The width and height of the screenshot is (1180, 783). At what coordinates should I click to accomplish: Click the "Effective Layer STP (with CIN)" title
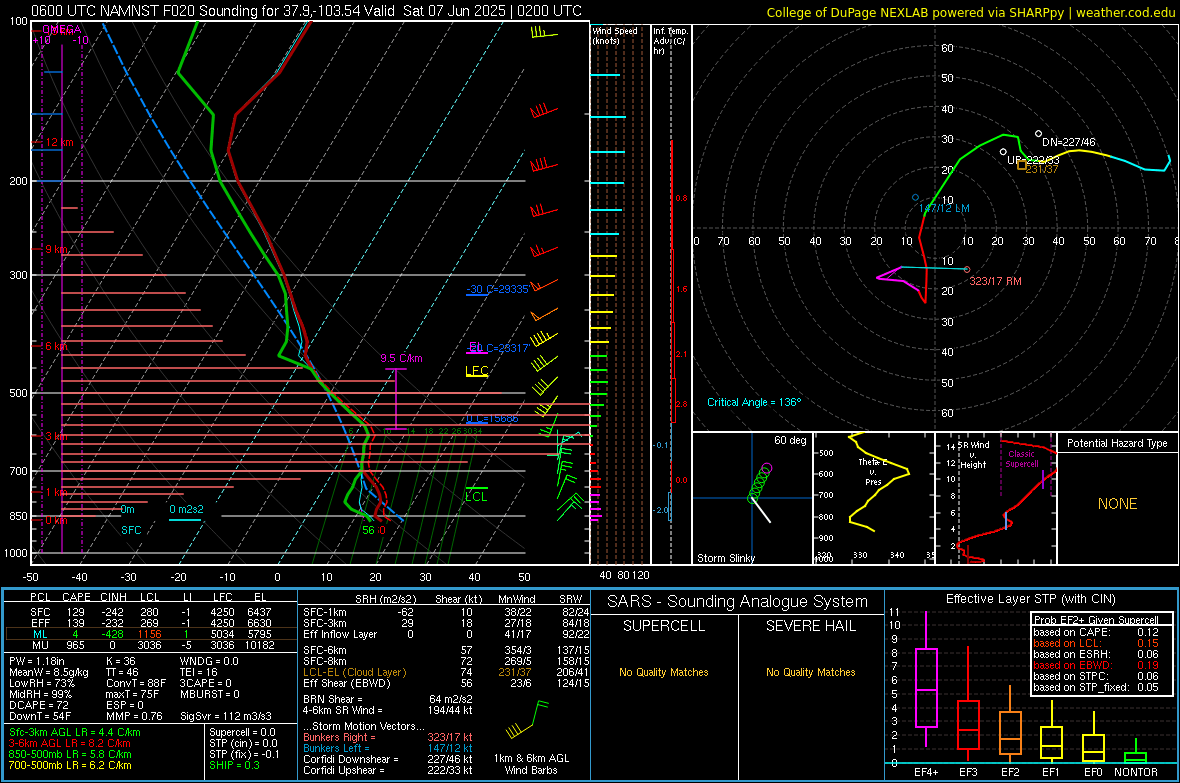click(x=1031, y=599)
